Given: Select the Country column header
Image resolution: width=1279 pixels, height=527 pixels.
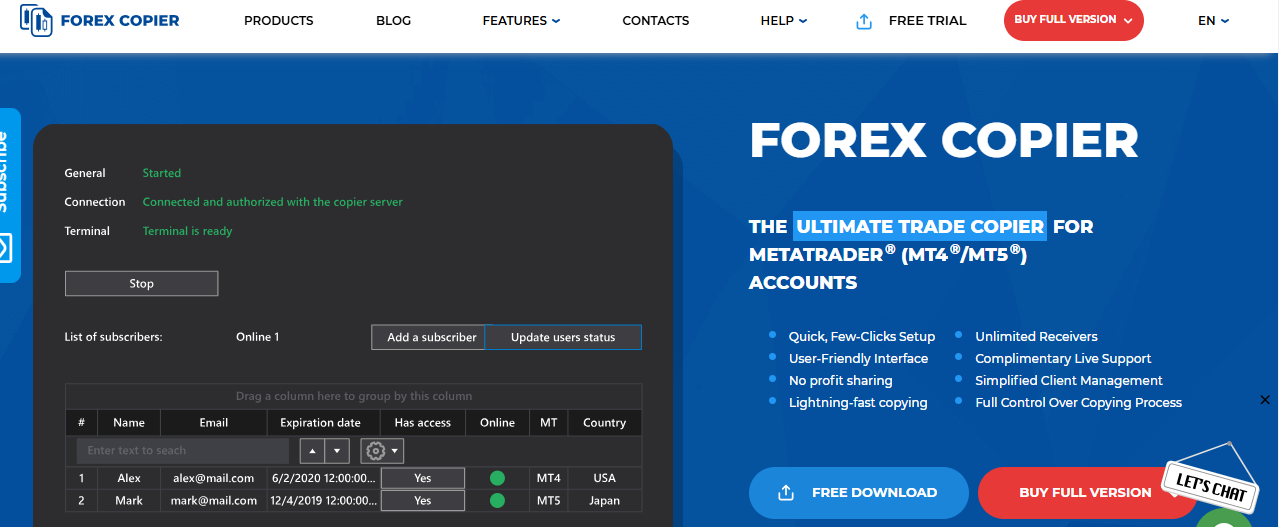Looking at the screenshot, I should (605, 423).
